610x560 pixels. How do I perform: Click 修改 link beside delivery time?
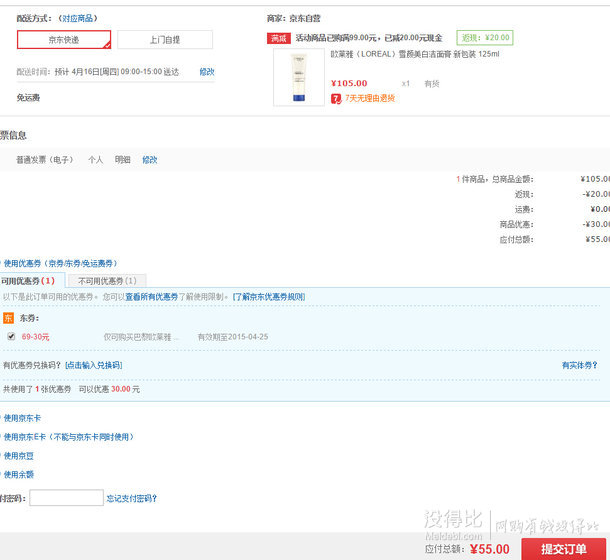pos(207,72)
